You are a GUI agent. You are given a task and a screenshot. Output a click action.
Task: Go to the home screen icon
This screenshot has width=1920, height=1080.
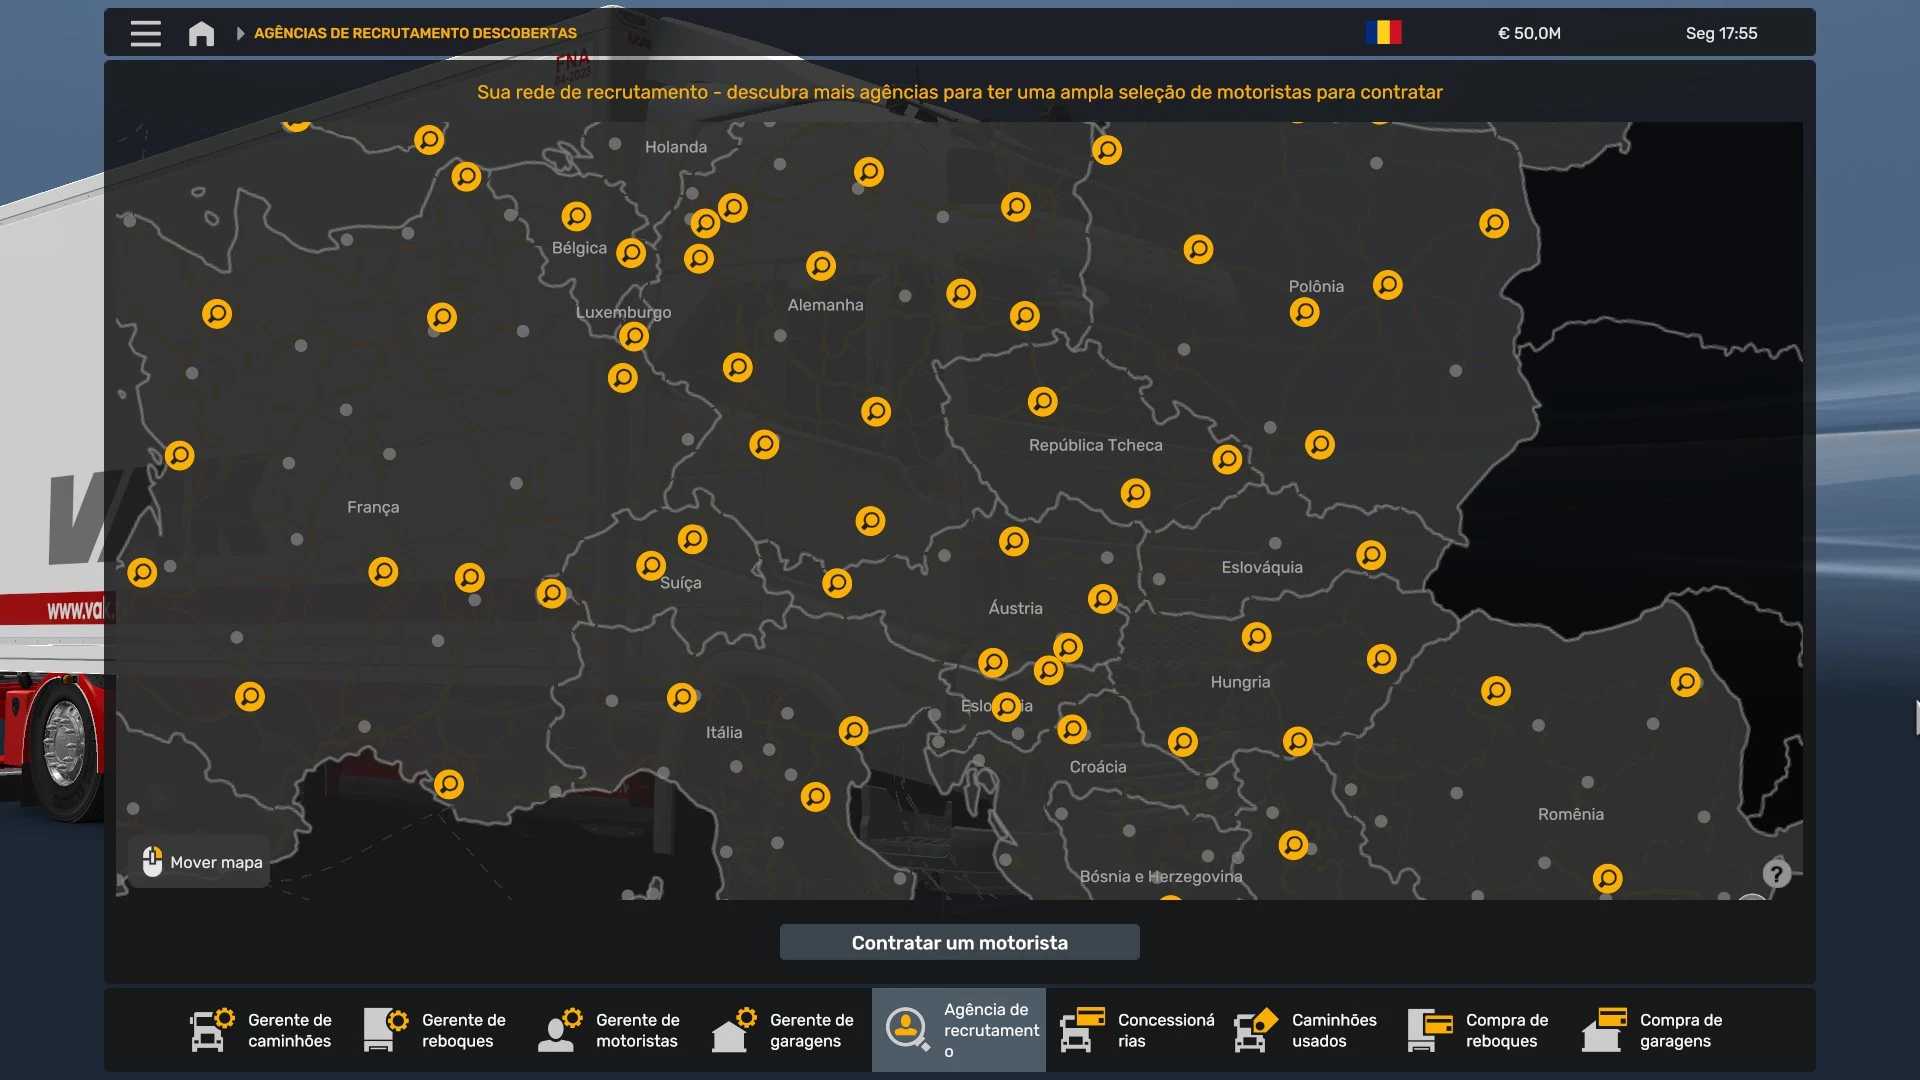(x=201, y=33)
